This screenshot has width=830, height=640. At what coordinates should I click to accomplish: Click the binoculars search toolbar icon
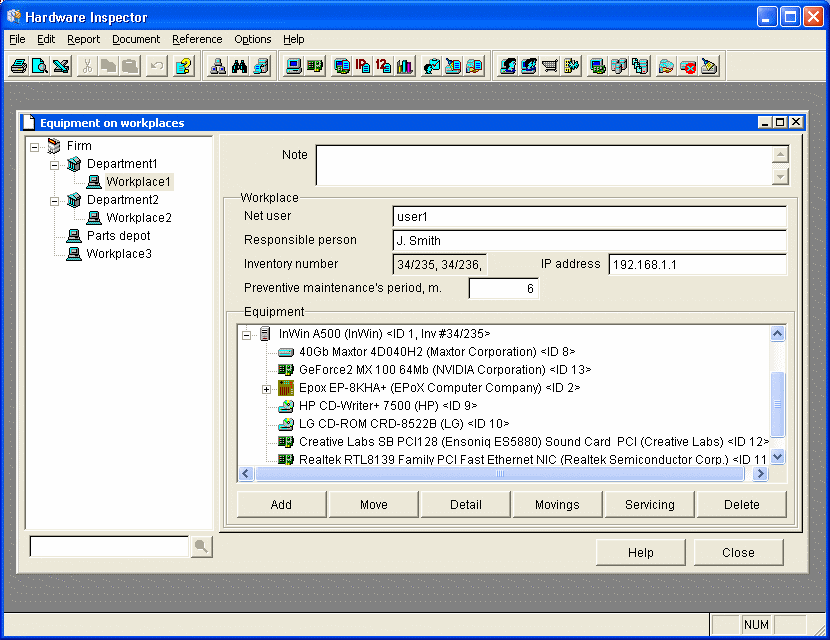239,66
